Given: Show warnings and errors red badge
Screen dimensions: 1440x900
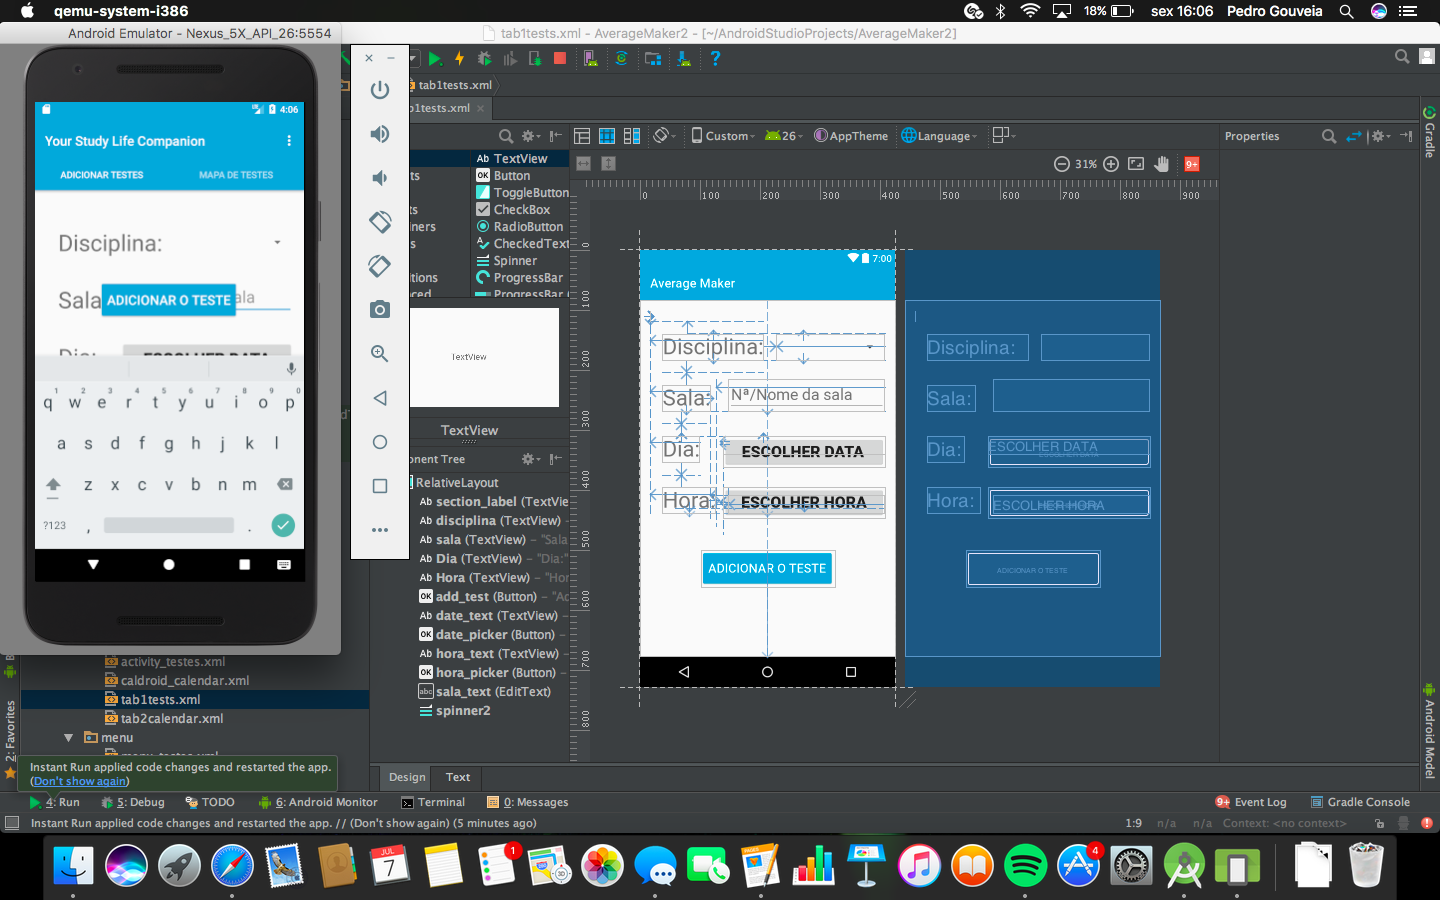Looking at the screenshot, I should [x=1192, y=164].
